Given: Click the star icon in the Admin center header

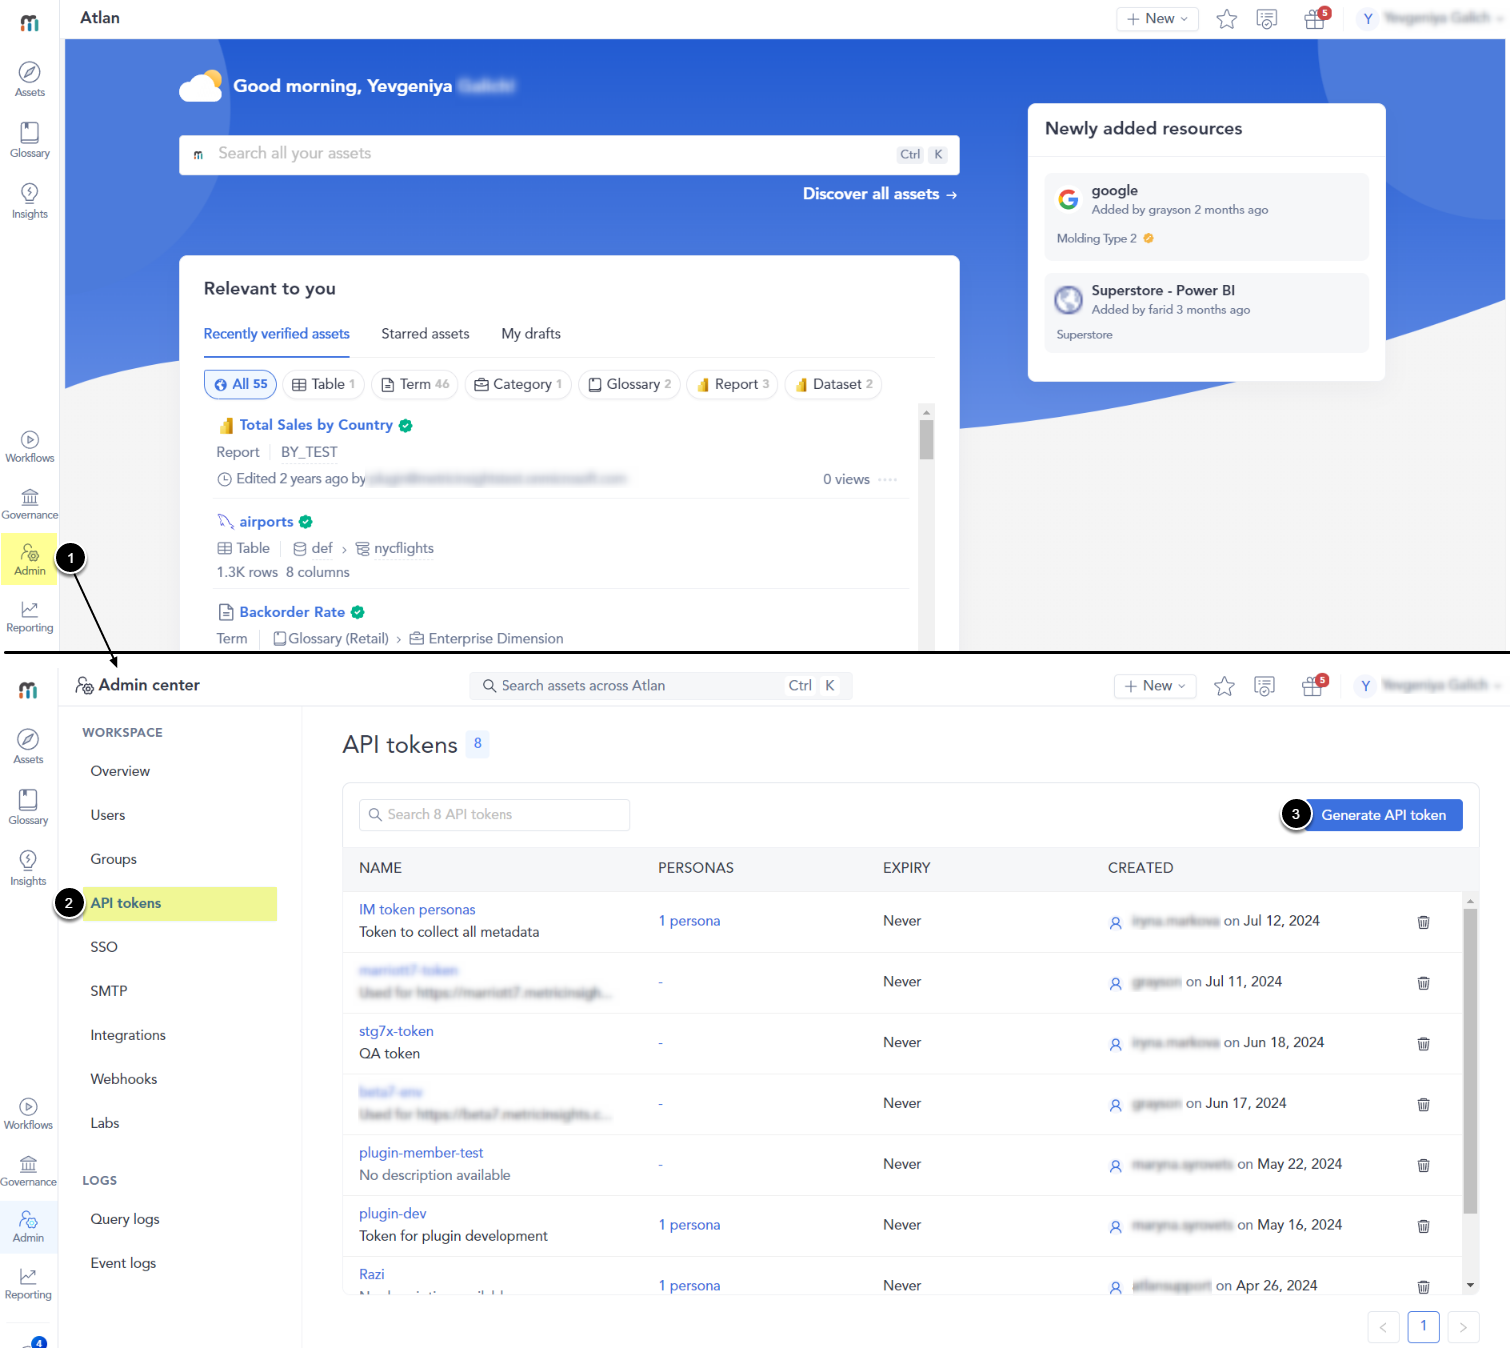Looking at the screenshot, I should (1224, 686).
